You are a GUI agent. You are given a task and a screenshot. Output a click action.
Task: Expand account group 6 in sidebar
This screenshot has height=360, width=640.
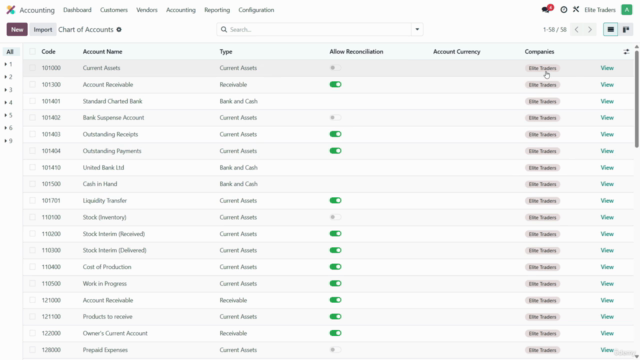8,128
